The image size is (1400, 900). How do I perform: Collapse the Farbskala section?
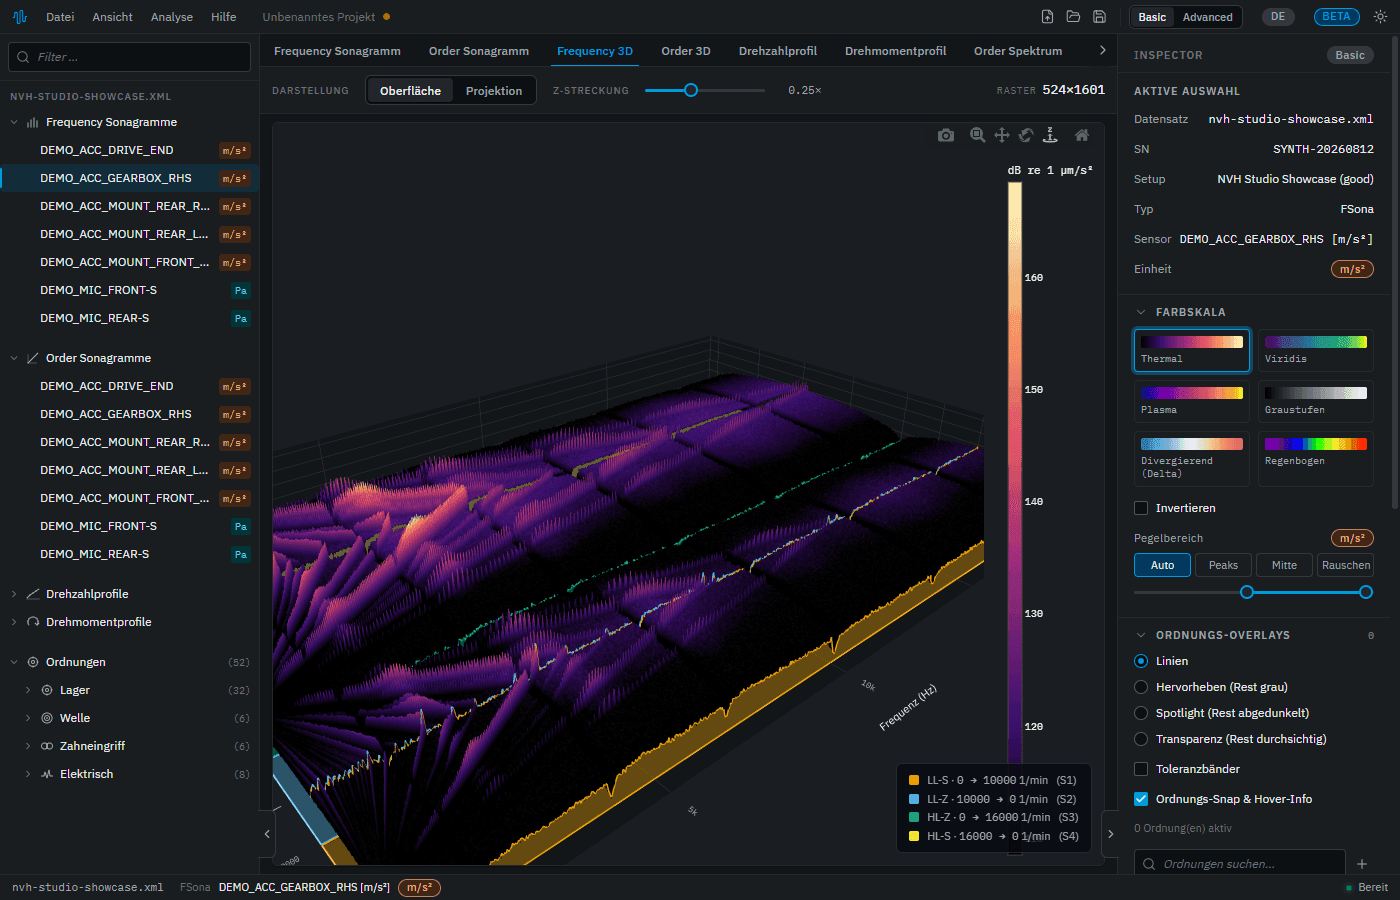pyautogui.click(x=1141, y=312)
